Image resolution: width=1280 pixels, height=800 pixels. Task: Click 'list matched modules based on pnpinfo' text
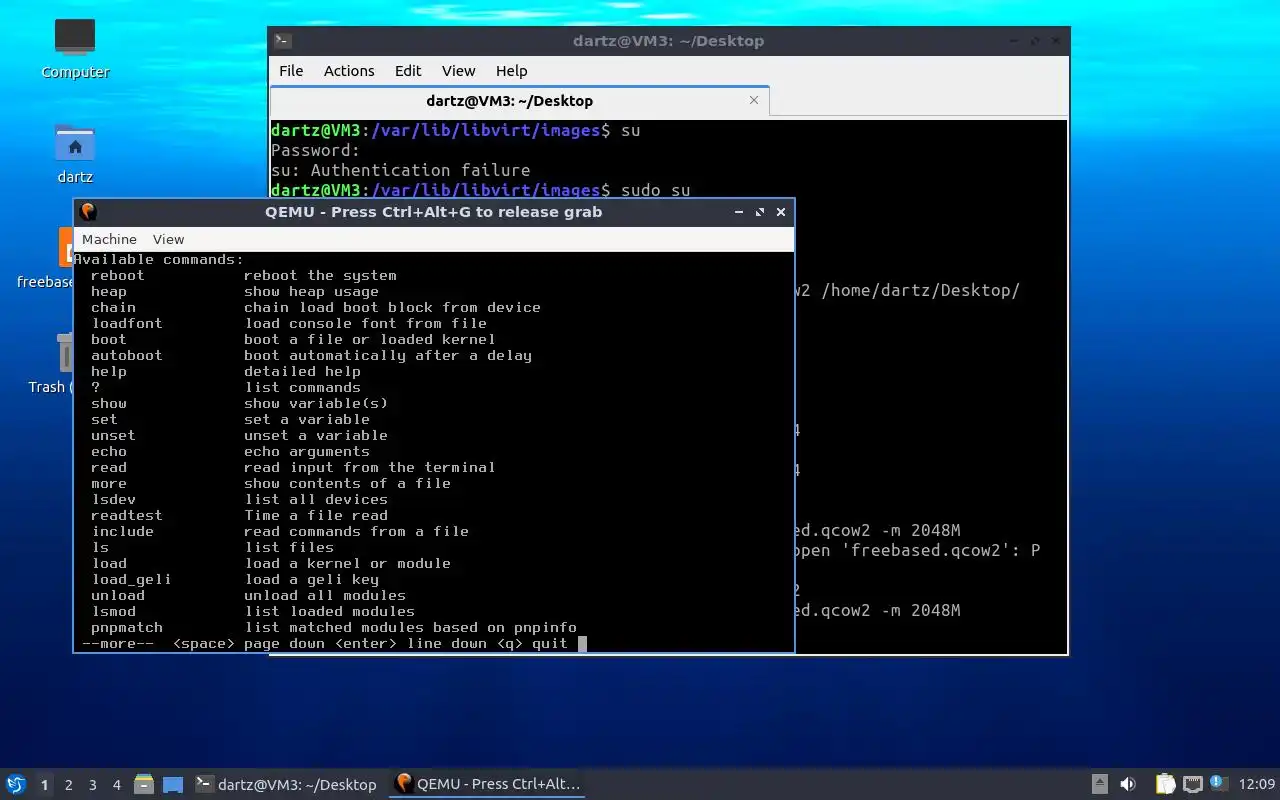410,628
